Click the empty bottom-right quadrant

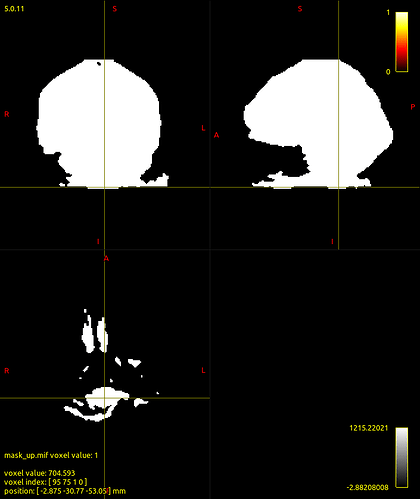(315, 373)
